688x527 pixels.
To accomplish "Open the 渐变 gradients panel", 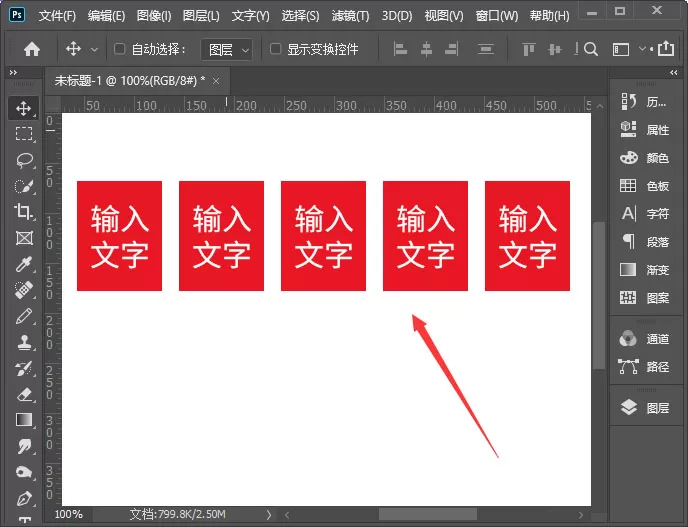I will click(644, 270).
